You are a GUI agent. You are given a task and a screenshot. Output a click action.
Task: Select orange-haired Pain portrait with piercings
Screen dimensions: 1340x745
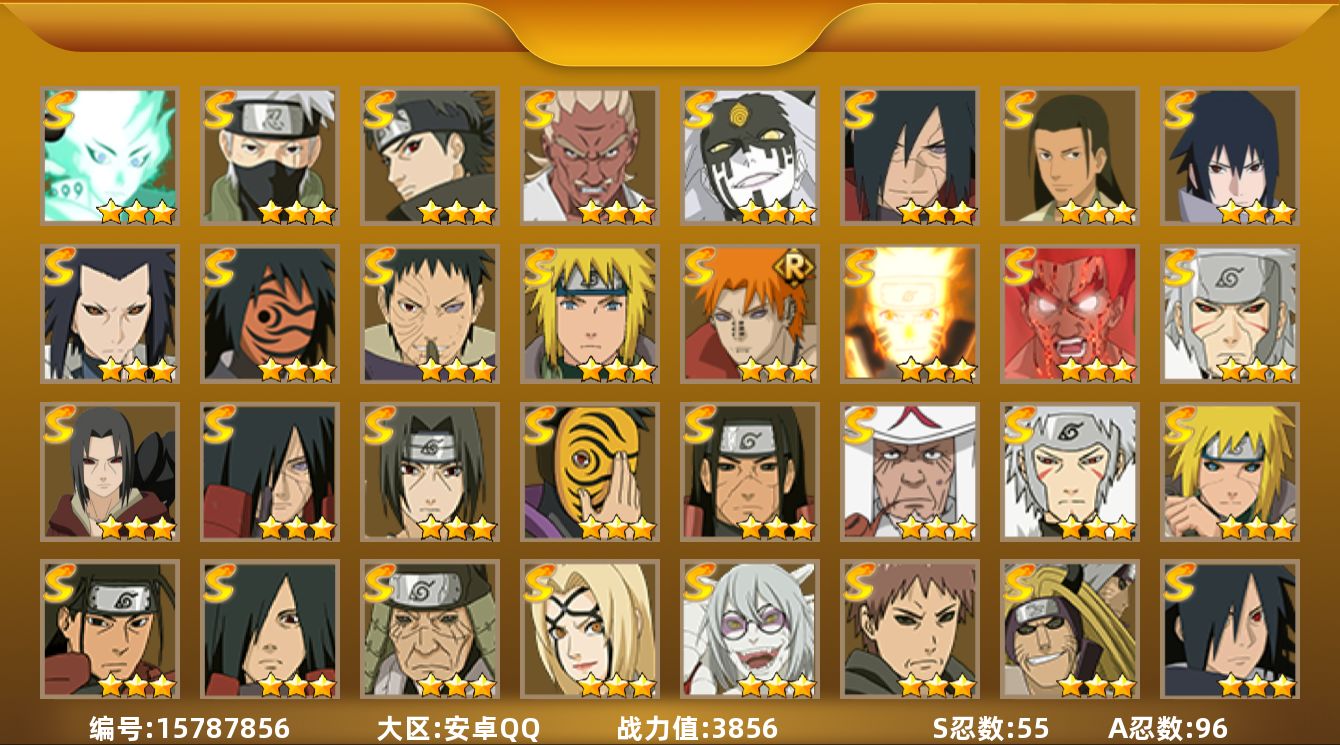[750, 314]
